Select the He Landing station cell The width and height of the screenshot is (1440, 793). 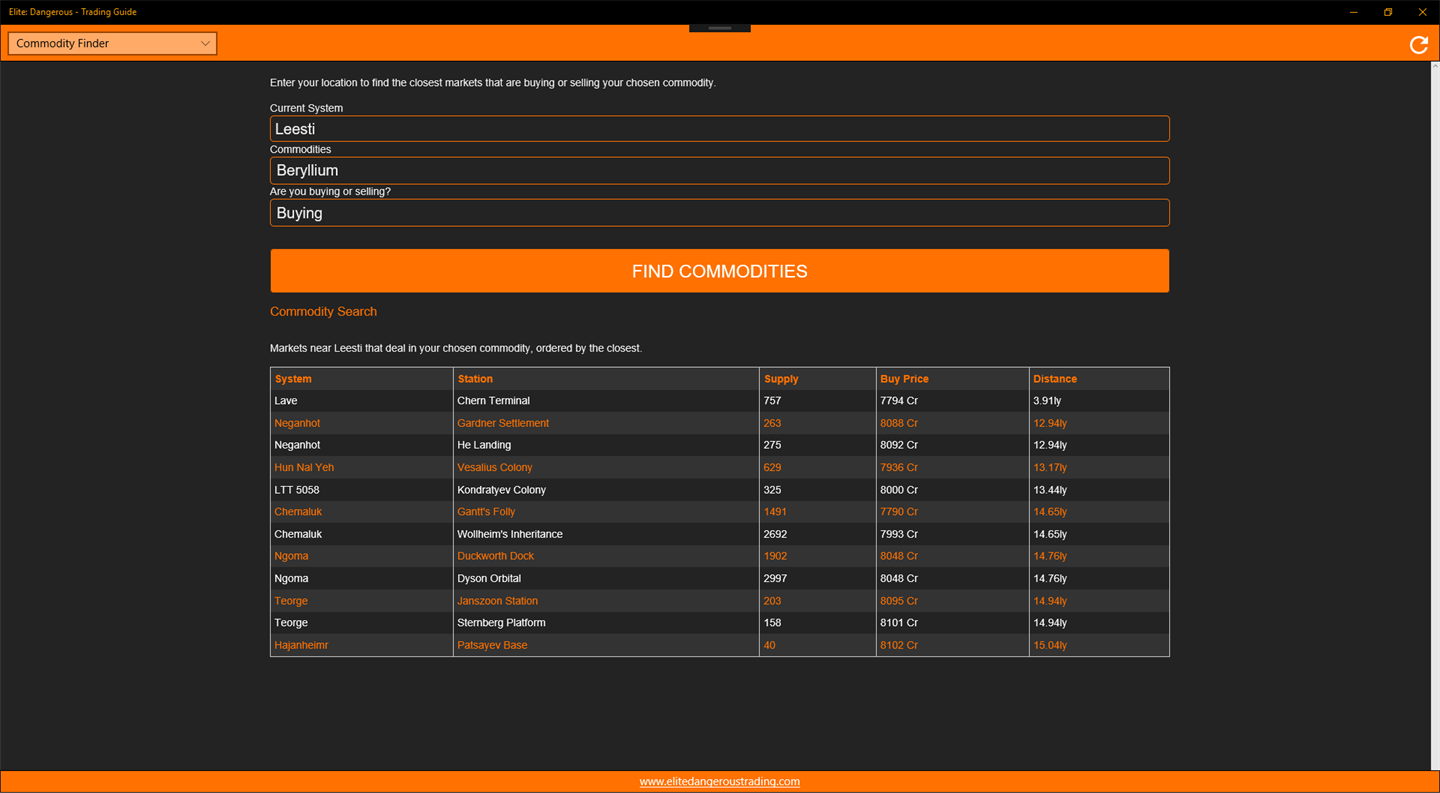point(484,445)
